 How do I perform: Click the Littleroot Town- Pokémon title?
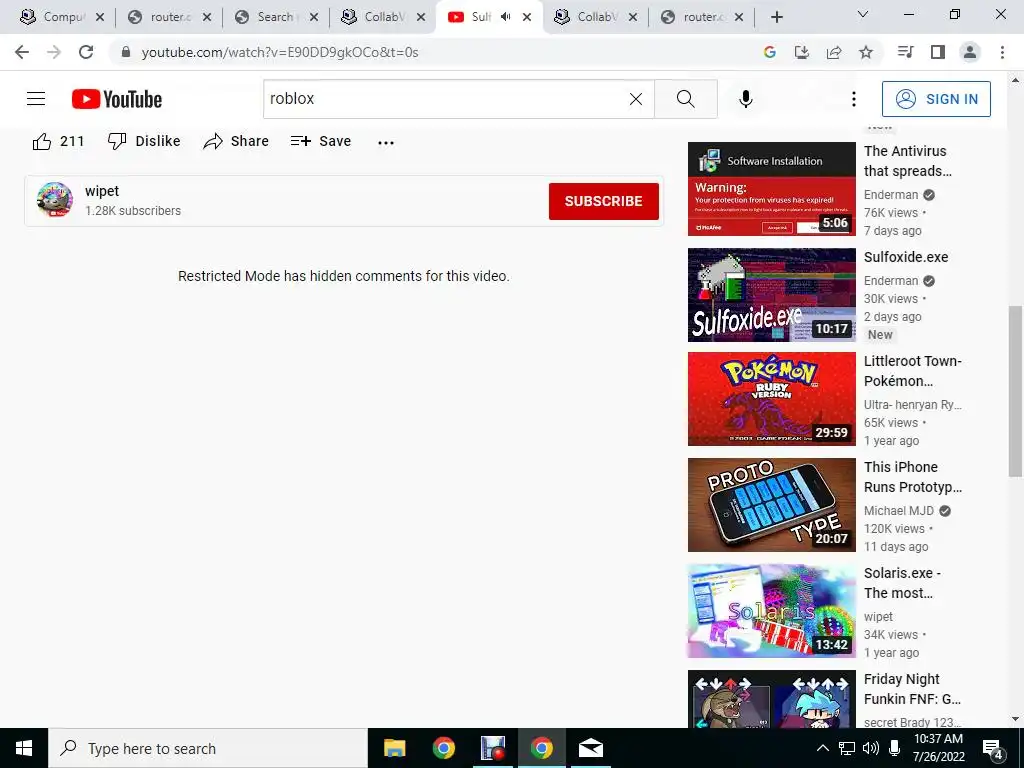pos(912,371)
